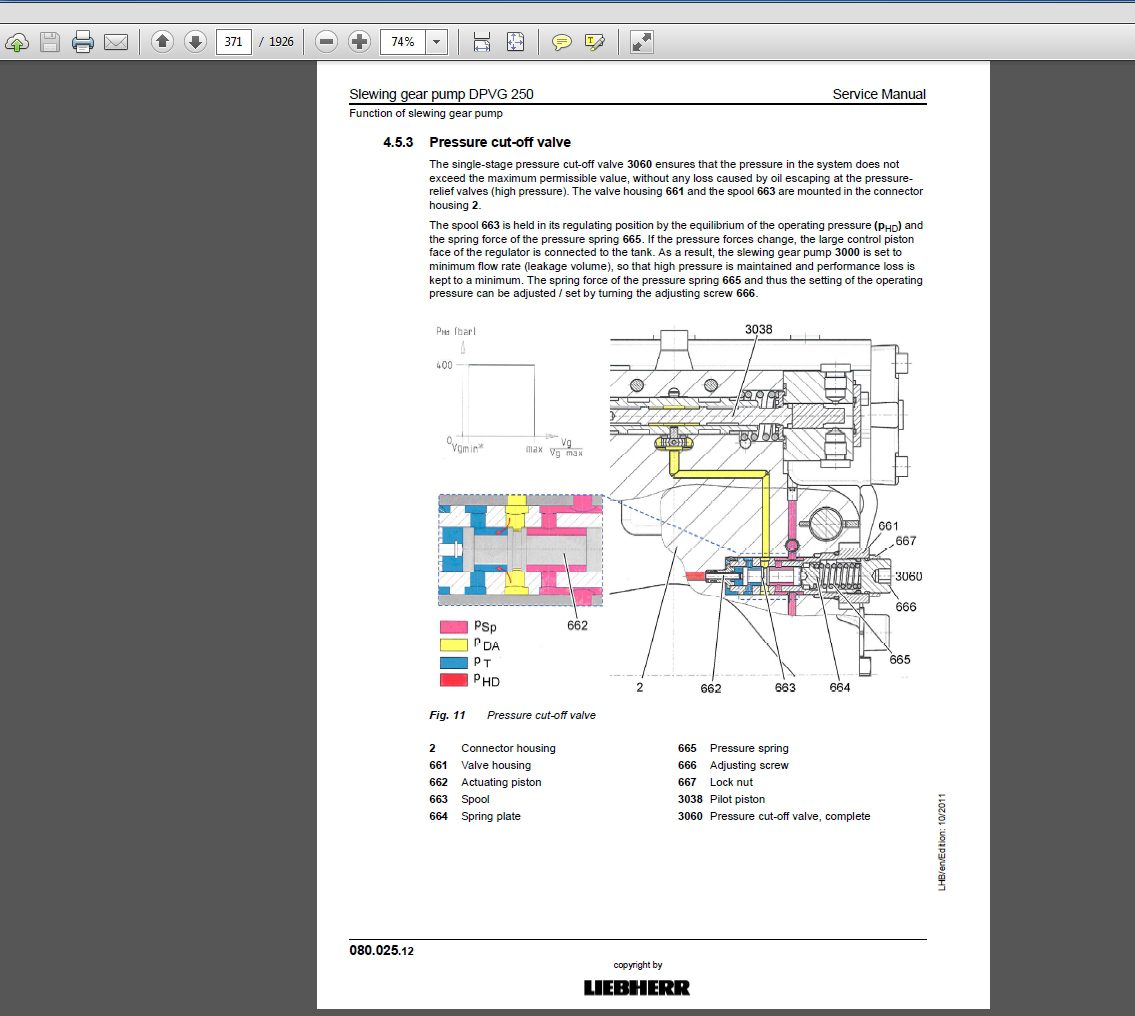Click the enlarged spool detail inset diagram

pos(520,550)
